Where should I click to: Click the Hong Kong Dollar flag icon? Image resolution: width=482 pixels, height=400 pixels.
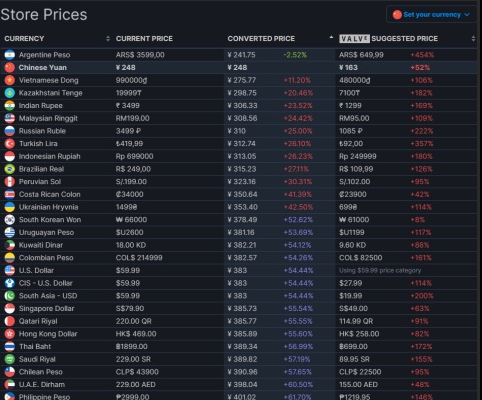click(10, 334)
